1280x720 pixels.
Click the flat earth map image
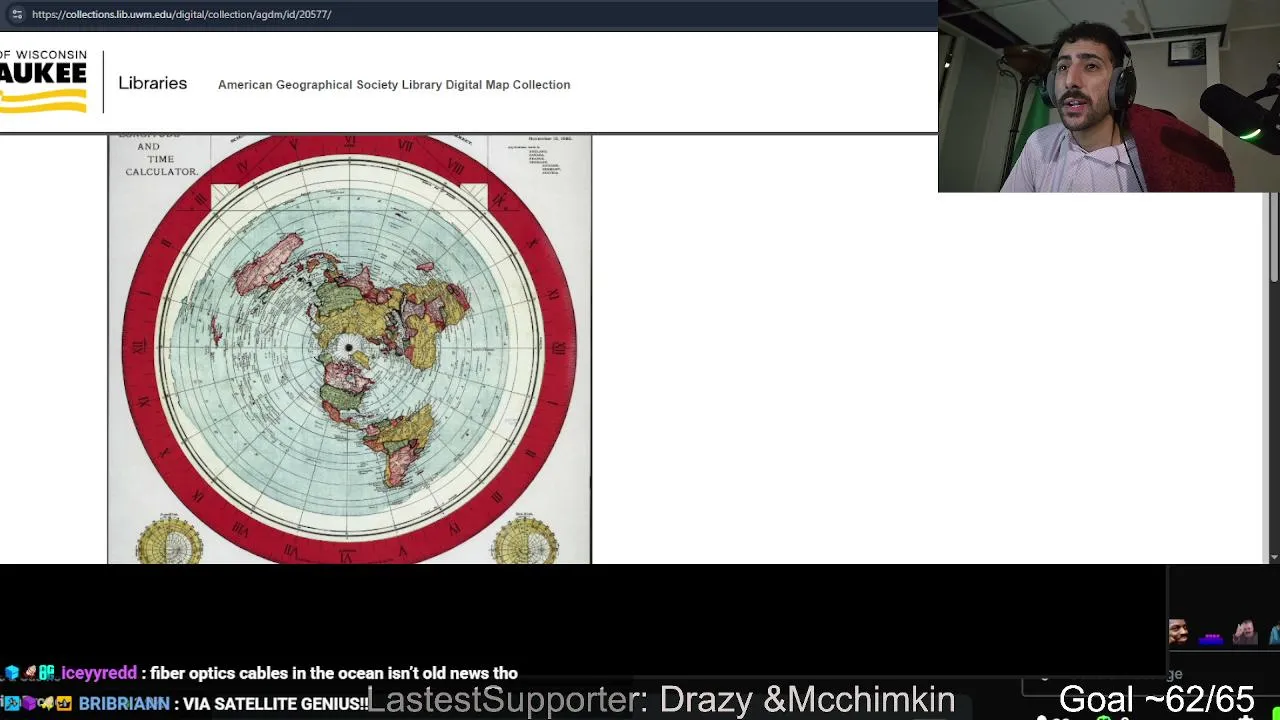pyautogui.click(x=350, y=349)
